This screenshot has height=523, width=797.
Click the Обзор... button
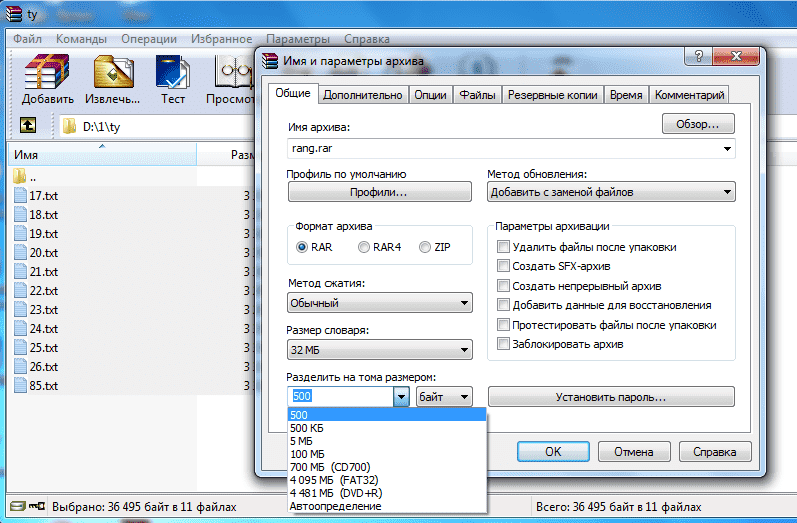[x=698, y=124]
